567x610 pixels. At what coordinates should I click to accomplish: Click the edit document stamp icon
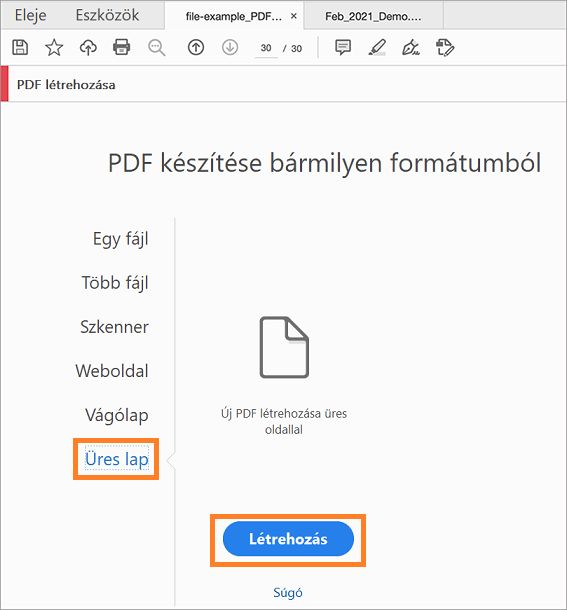click(x=445, y=47)
